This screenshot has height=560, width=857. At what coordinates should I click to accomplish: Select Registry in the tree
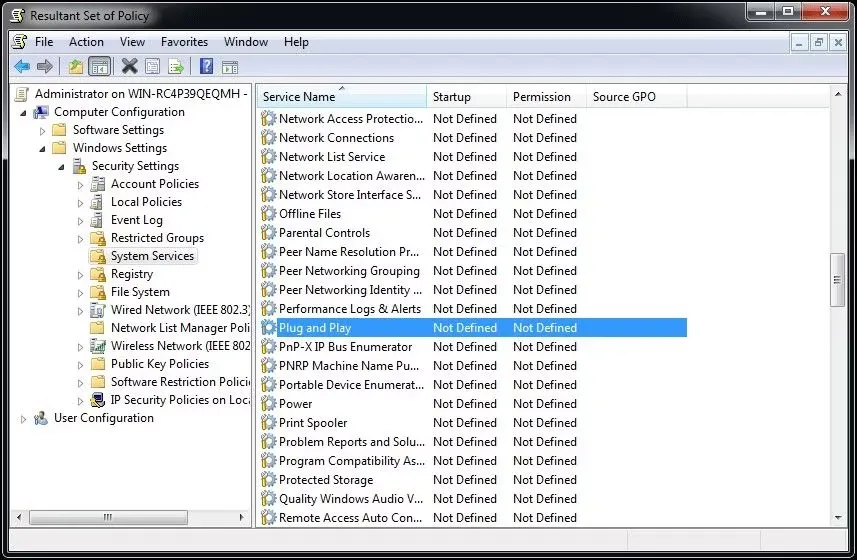point(131,274)
